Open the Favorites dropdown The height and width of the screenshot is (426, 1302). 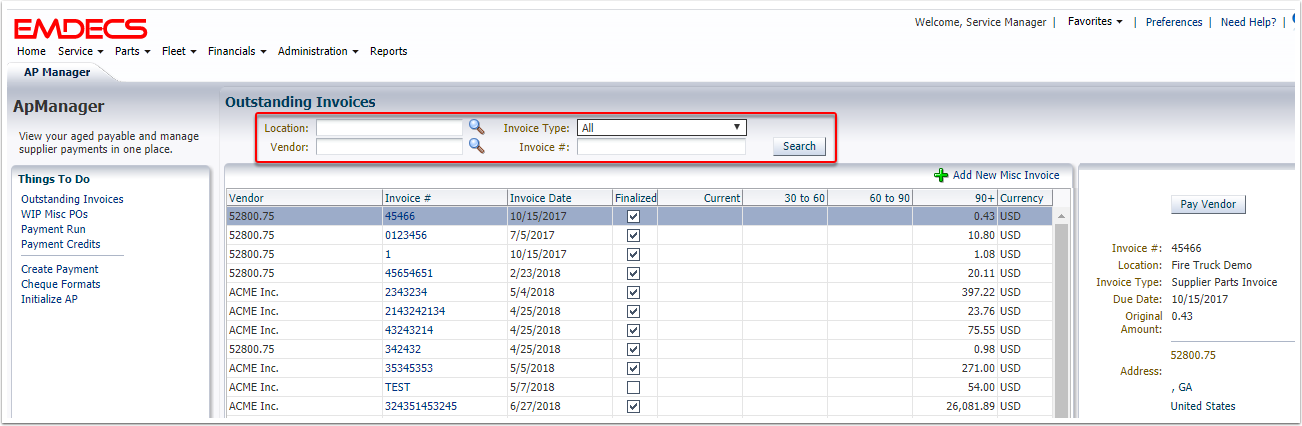1095,21
